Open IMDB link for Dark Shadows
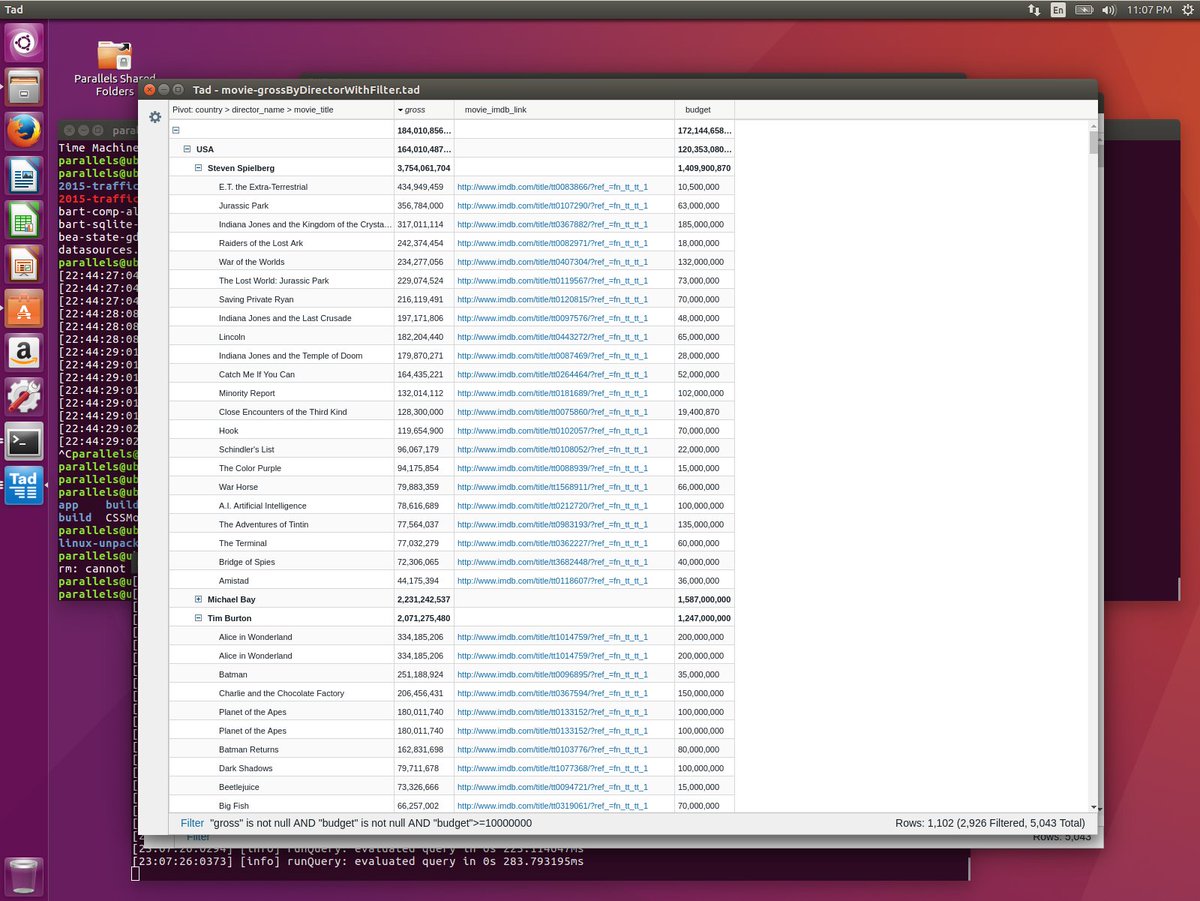Screen dimensions: 1200x901 552,768
